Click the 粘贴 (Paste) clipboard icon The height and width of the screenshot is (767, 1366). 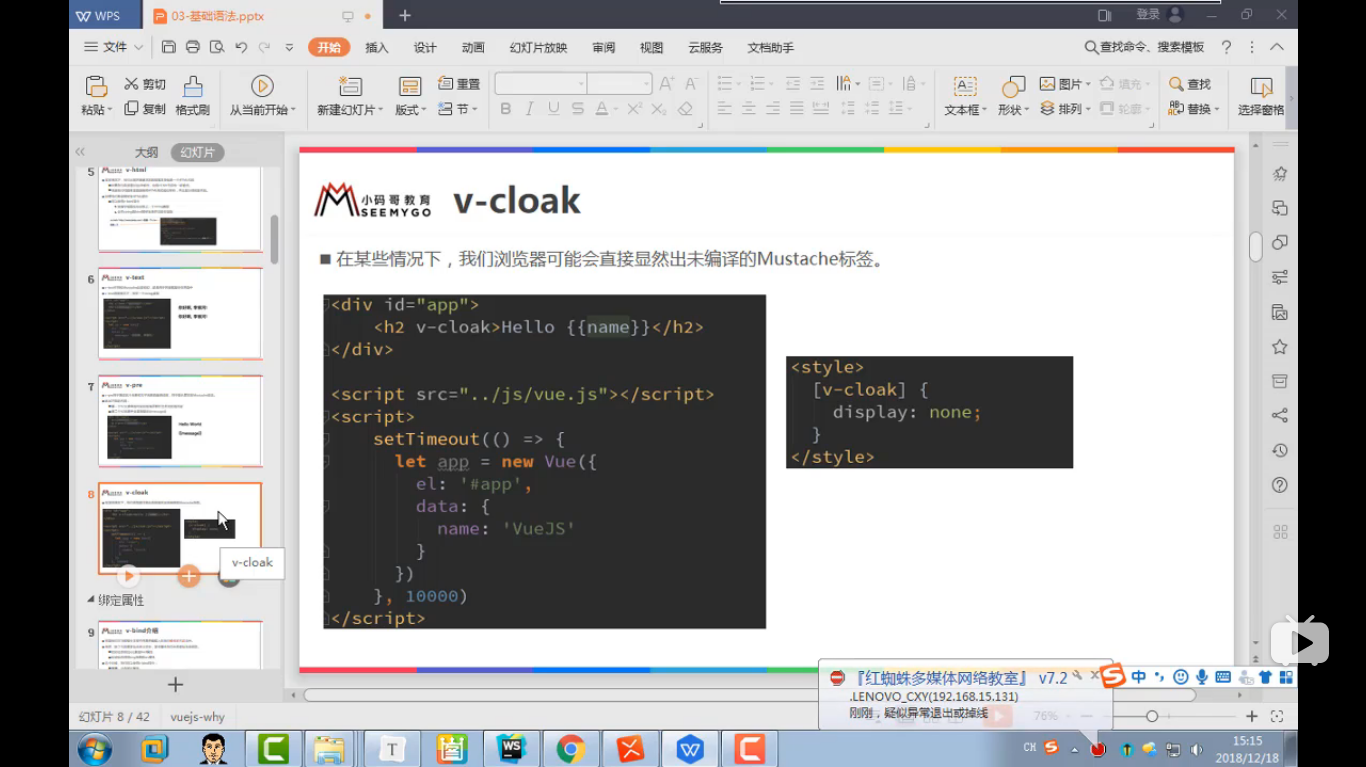click(x=96, y=86)
